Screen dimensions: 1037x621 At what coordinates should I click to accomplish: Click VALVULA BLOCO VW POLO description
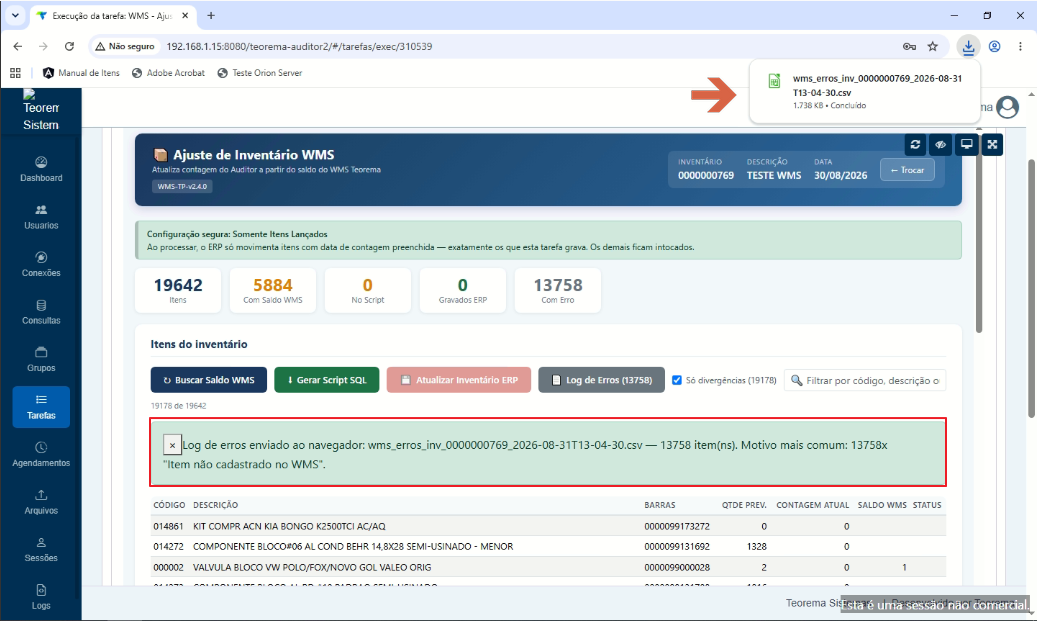pos(312,567)
